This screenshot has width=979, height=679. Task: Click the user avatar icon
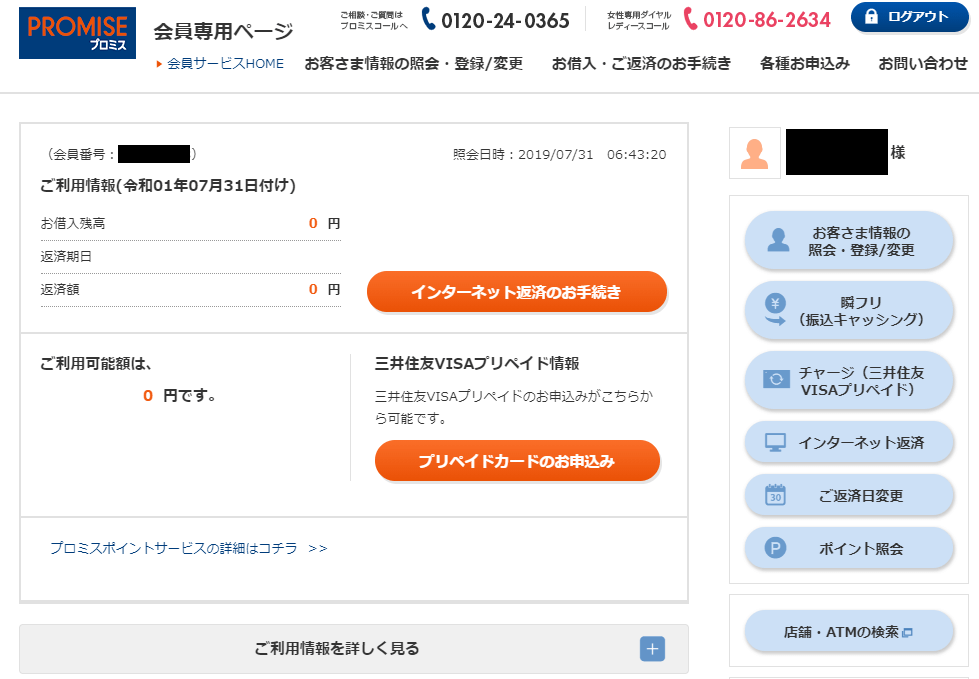coord(754,154)
